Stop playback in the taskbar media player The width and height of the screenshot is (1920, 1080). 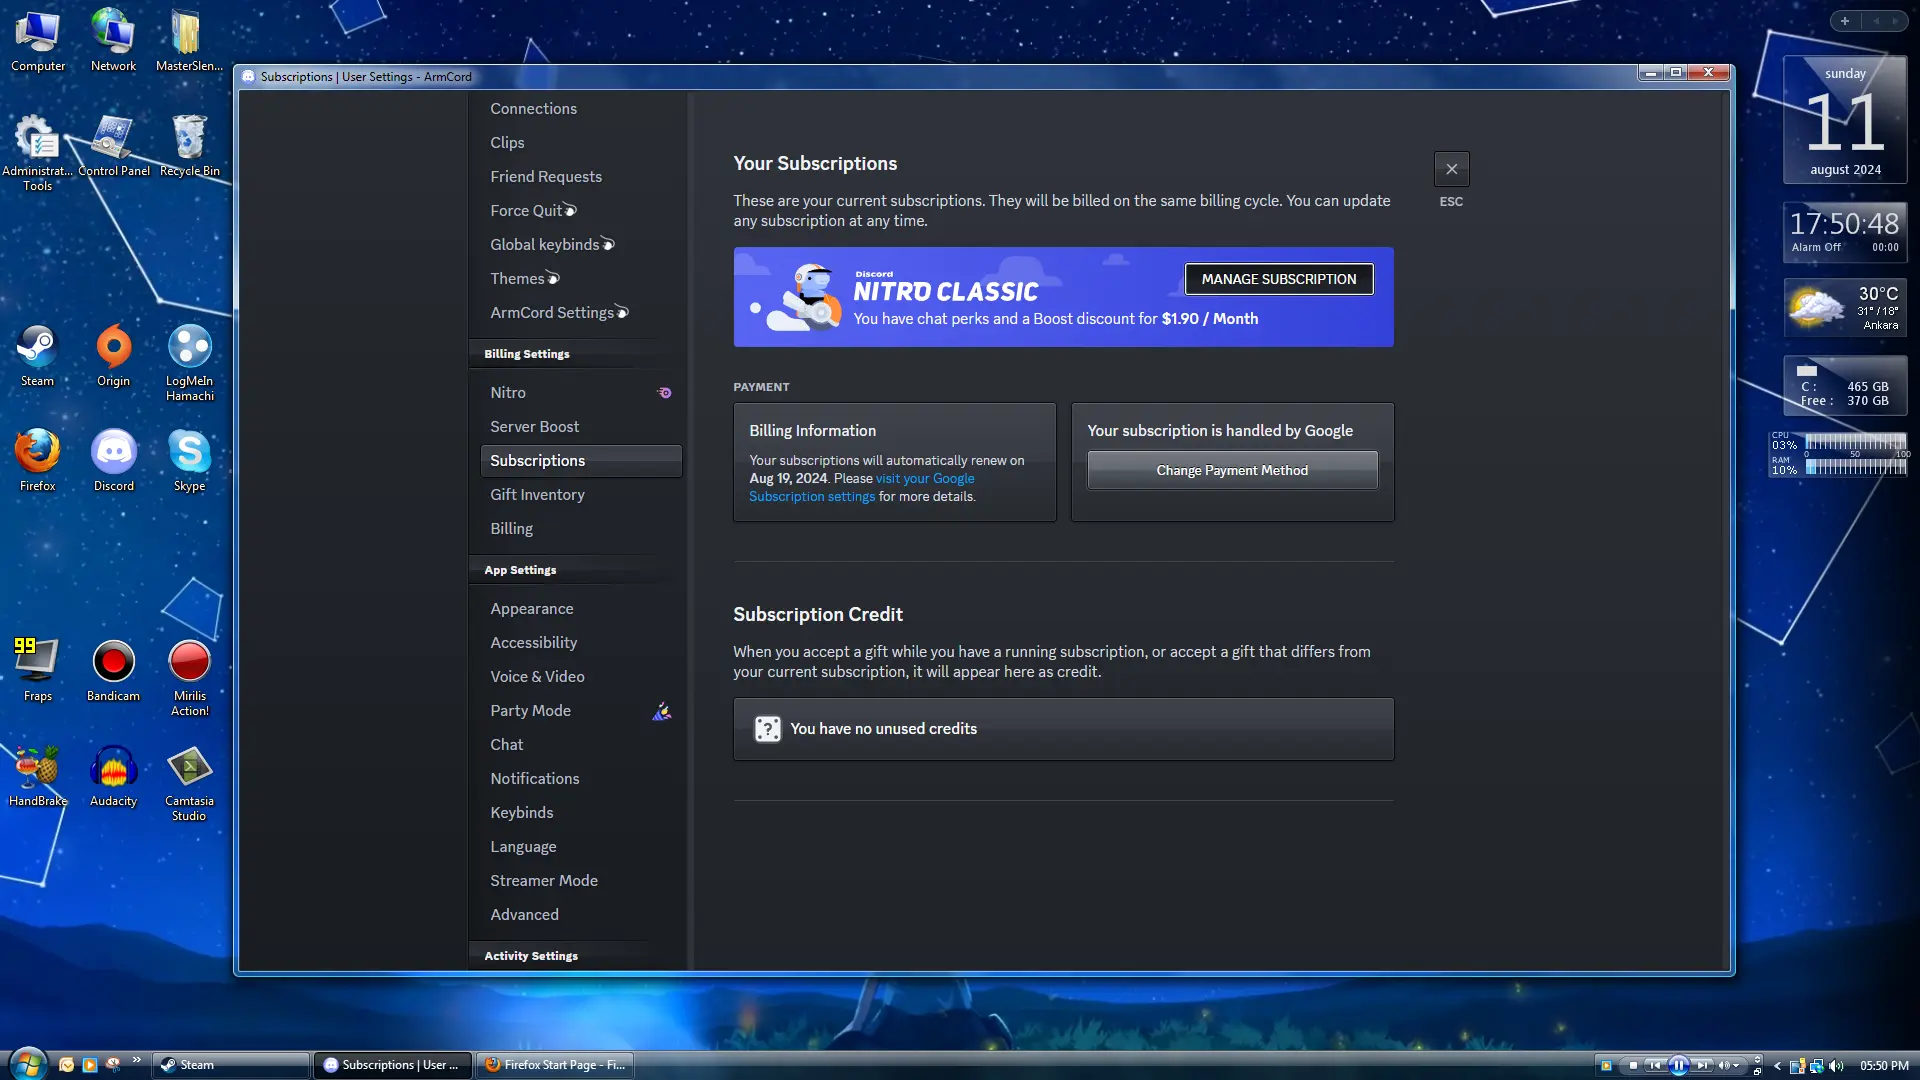pyautogui.click(x=1633, y=1065)
